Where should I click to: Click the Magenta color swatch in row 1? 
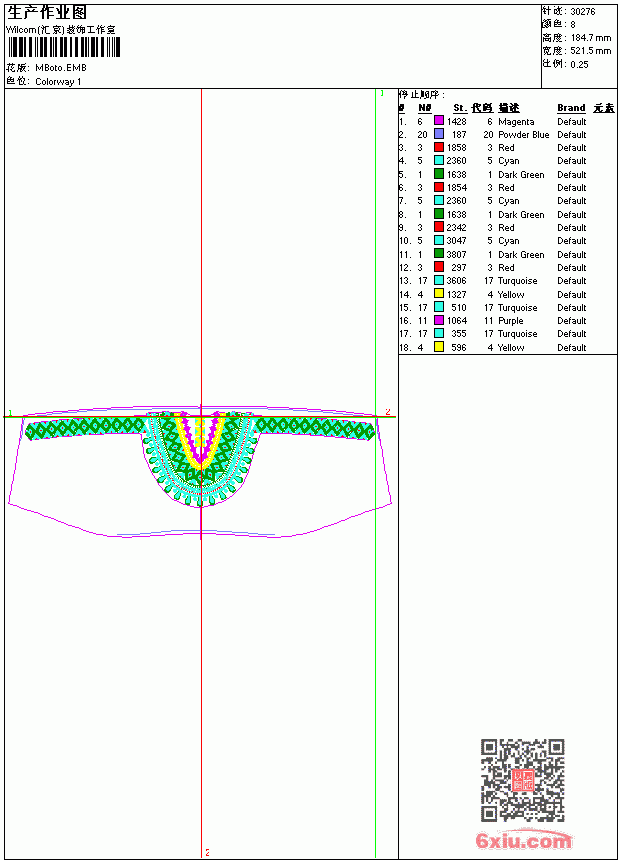[439, 121]
